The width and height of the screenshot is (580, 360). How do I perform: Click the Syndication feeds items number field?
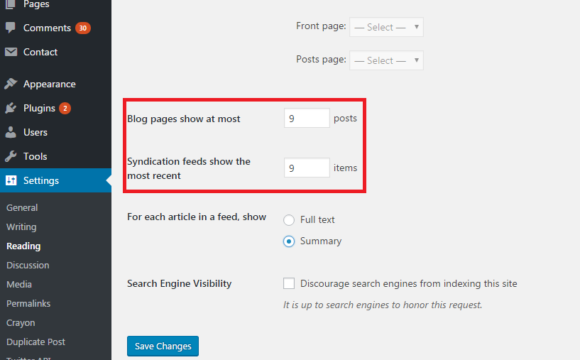point(307,168)
